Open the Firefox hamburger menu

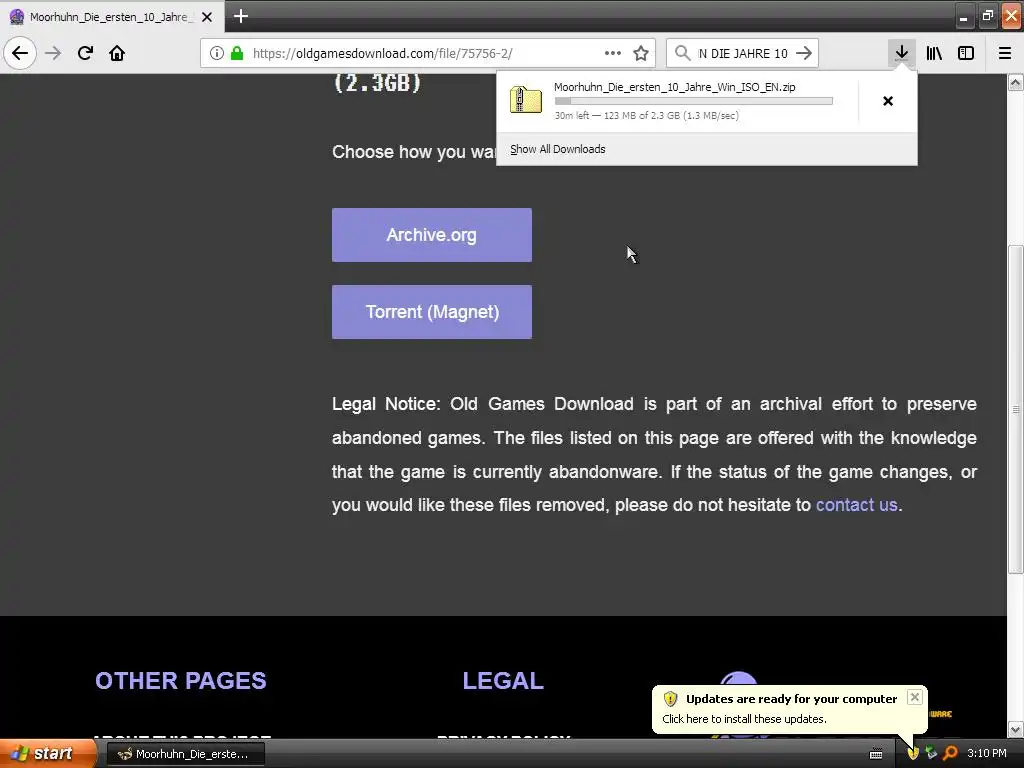pos(1005,53)
